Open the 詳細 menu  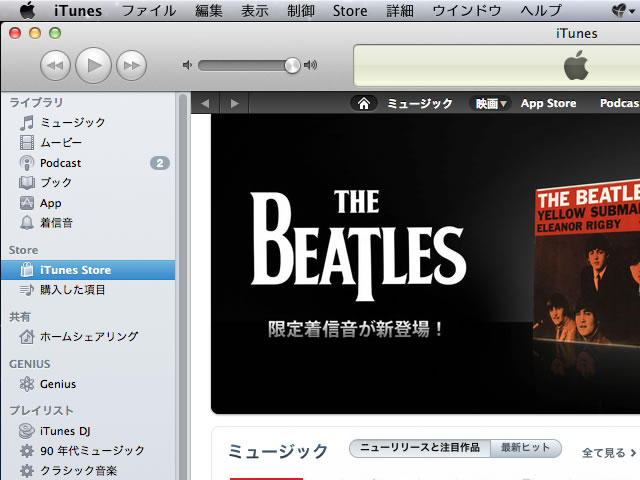[400, 11]
